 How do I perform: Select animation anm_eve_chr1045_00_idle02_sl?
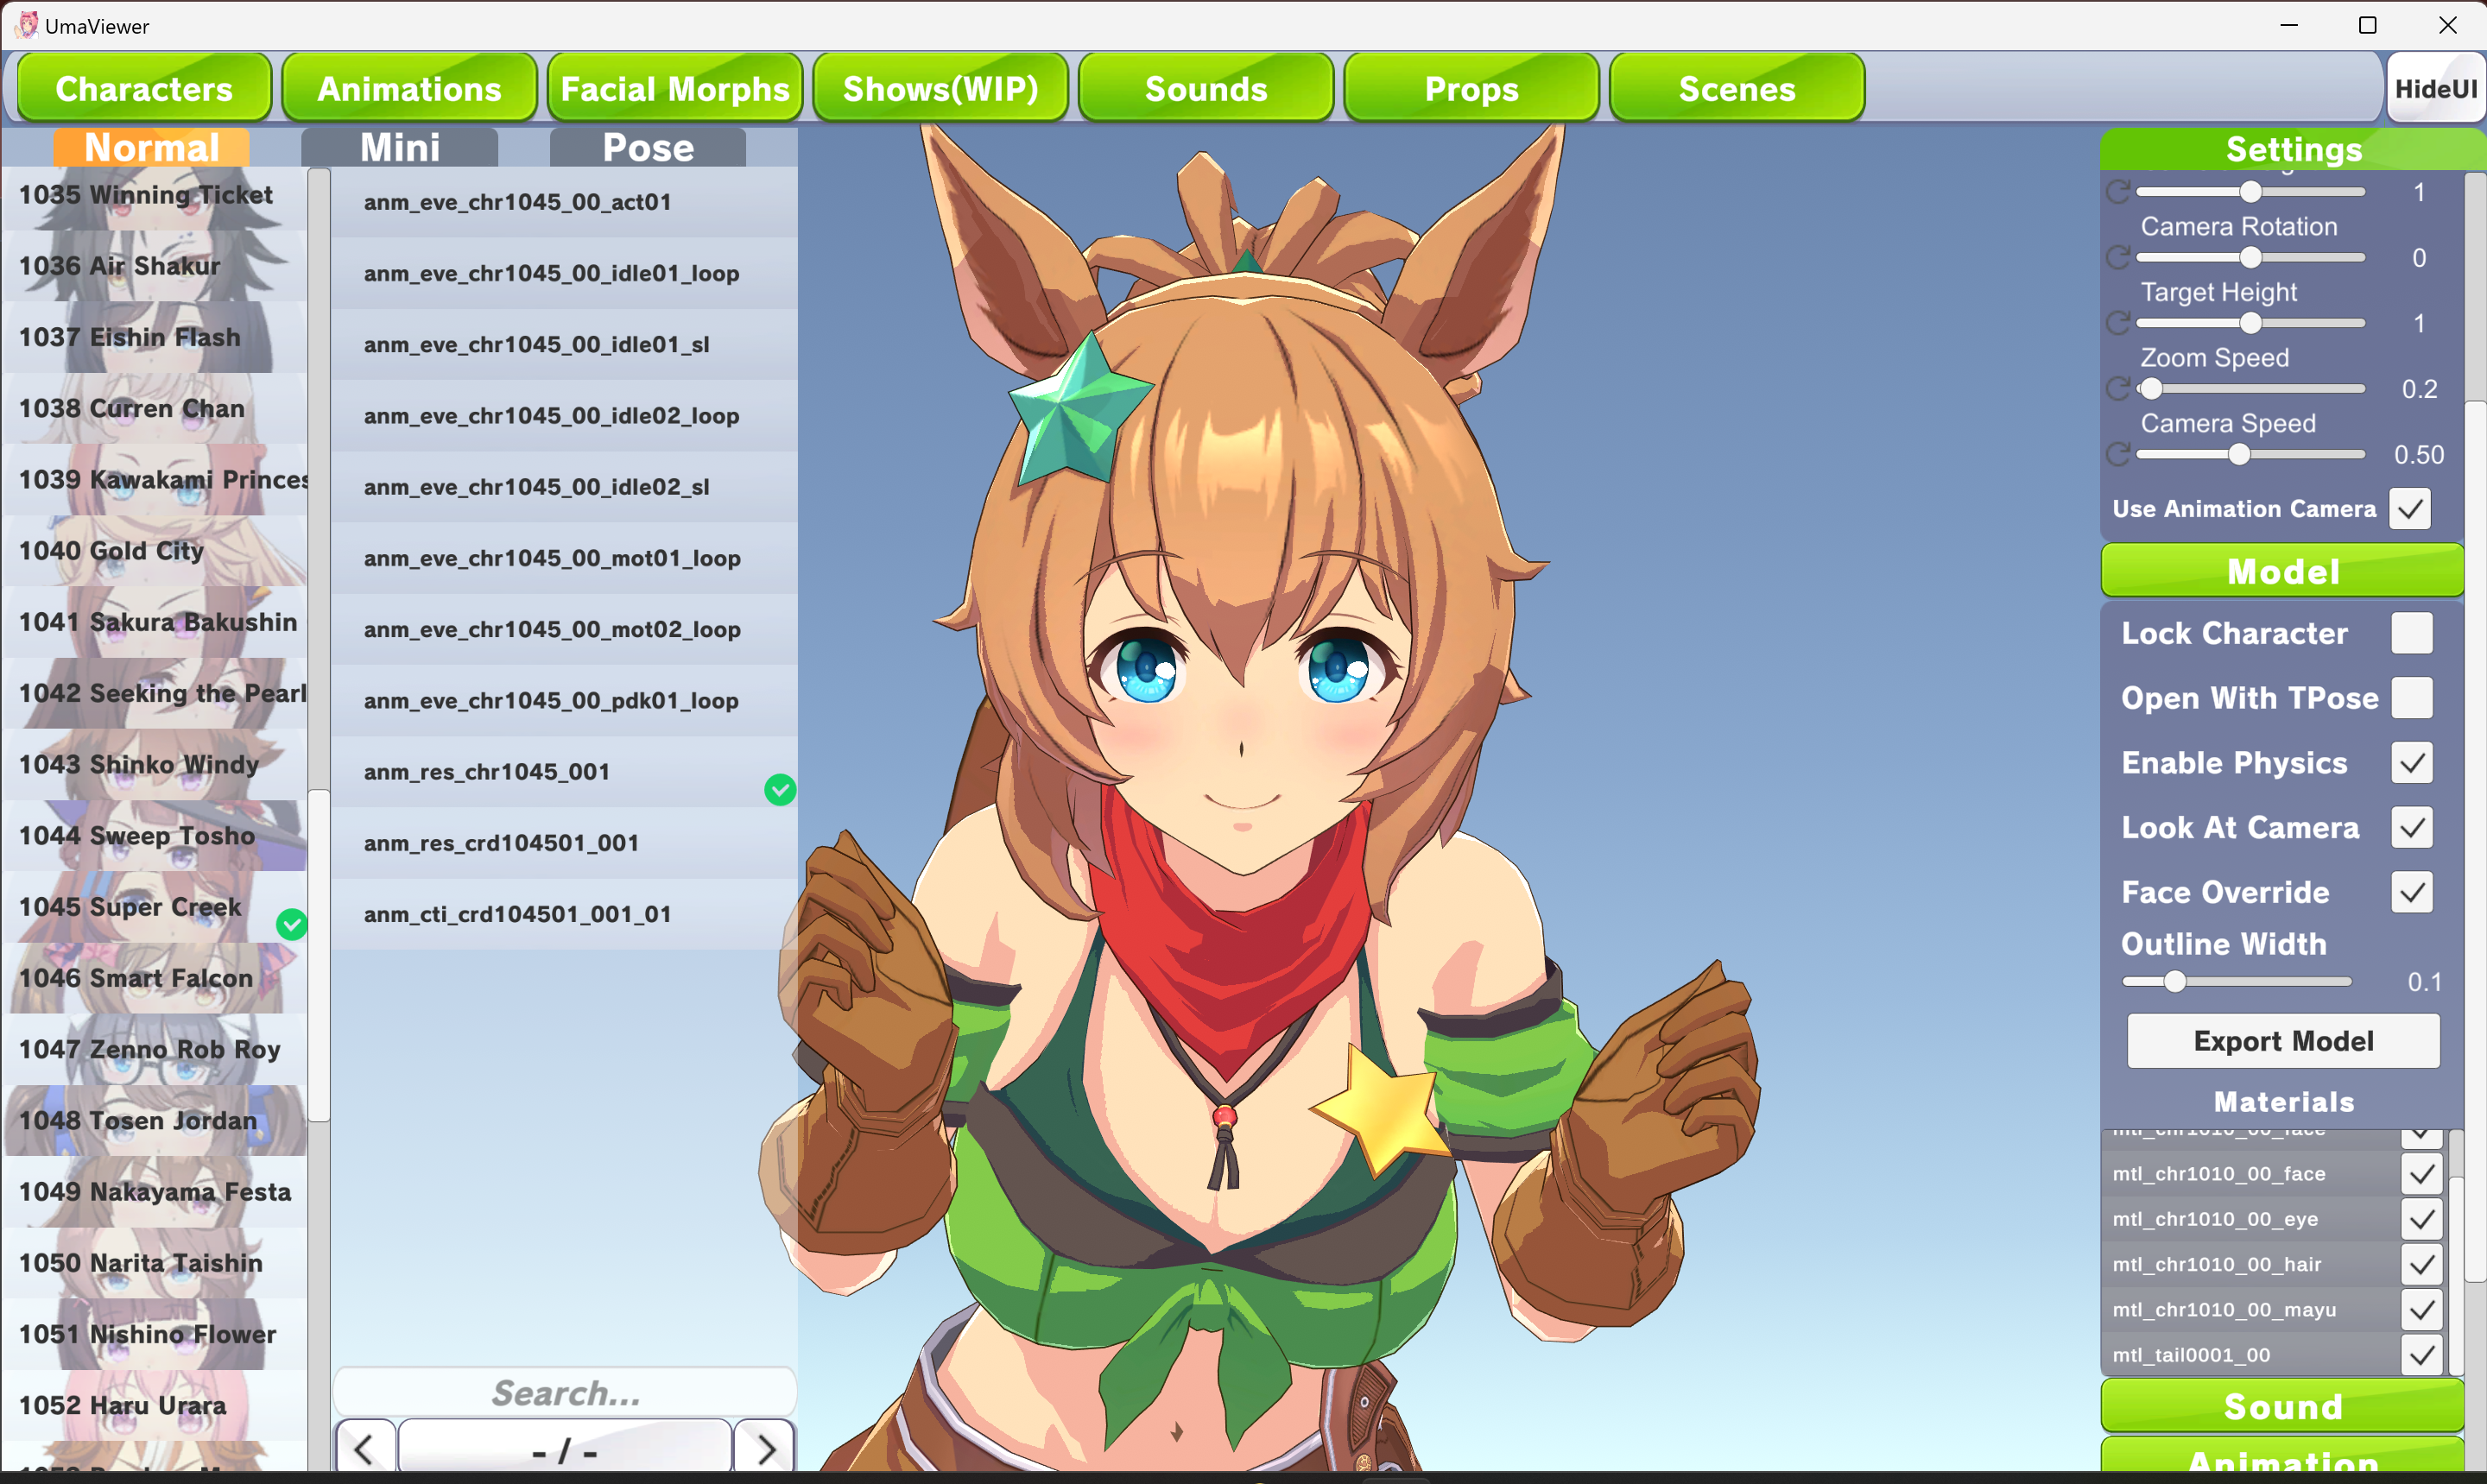564,487
